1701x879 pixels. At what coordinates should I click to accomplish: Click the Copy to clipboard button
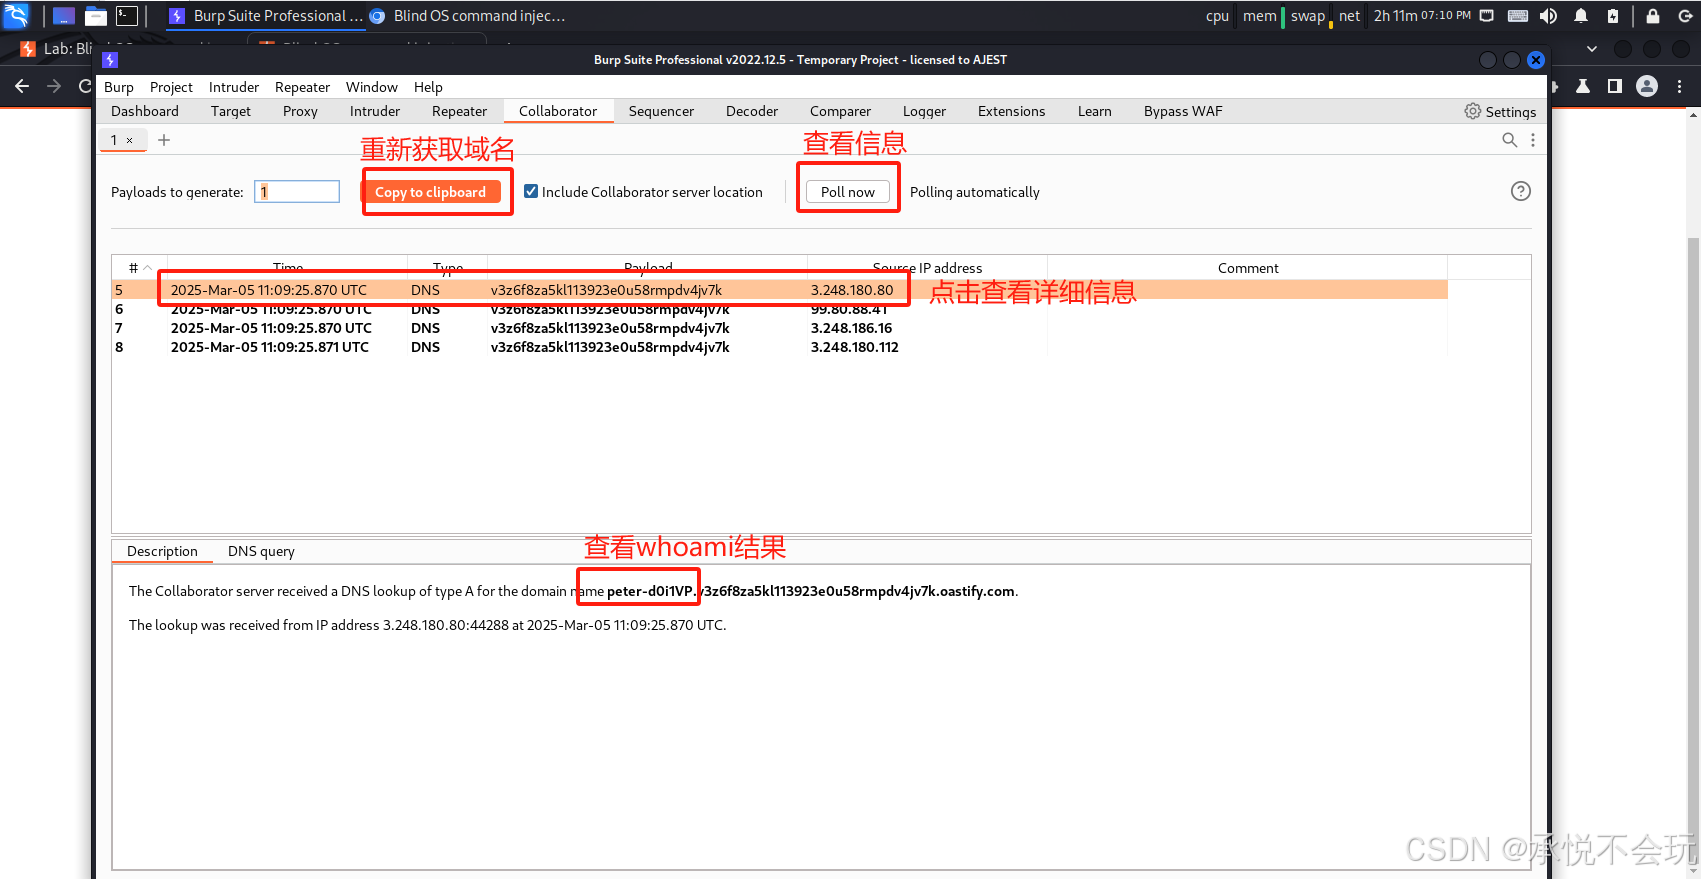(x=430, y=192)
